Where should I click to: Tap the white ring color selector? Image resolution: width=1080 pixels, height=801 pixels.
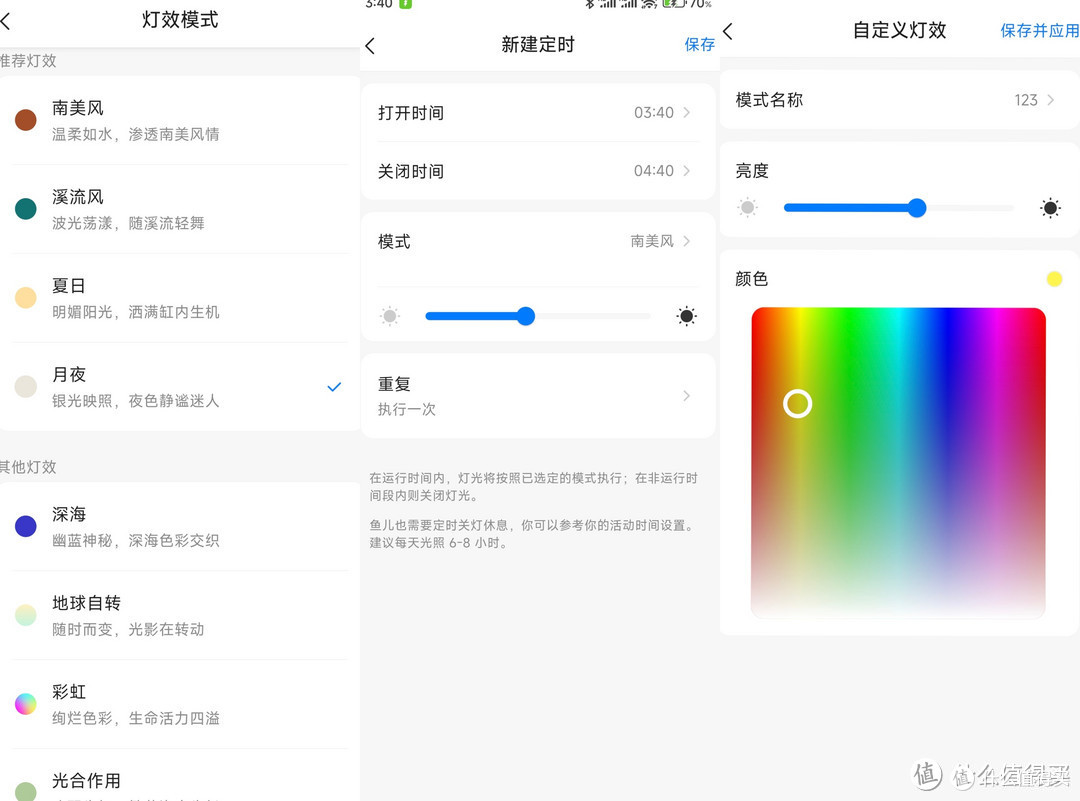(798, 404)
